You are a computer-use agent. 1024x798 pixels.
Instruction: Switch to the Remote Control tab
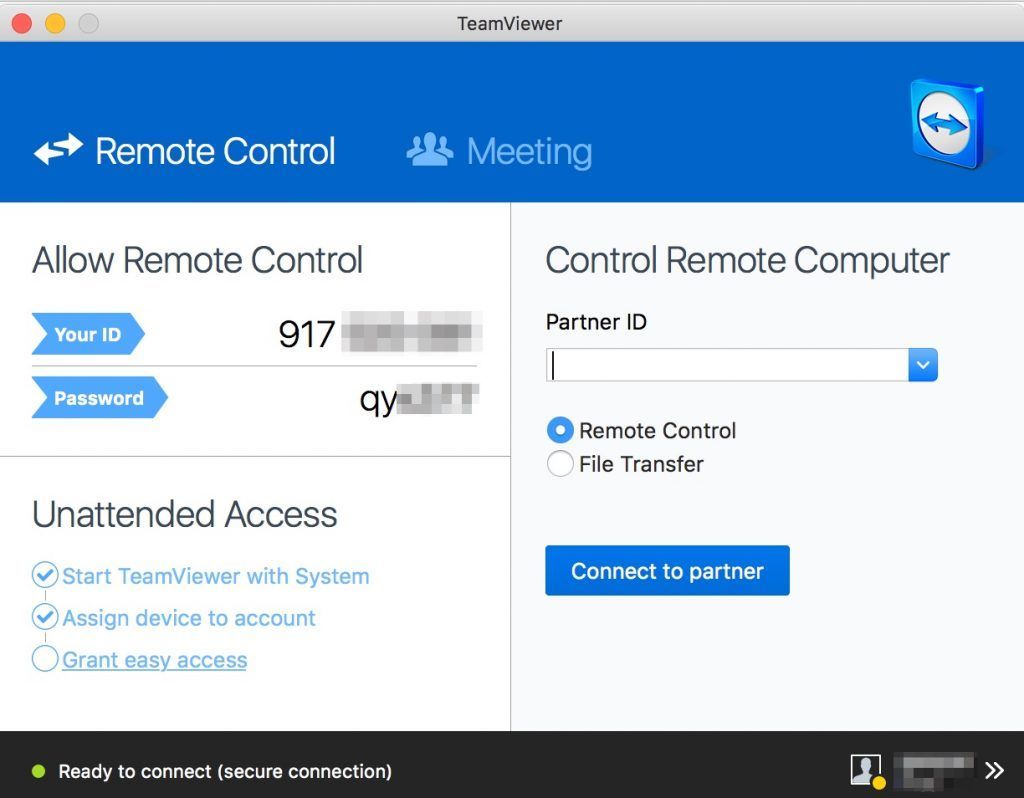[x=185, y=151]
